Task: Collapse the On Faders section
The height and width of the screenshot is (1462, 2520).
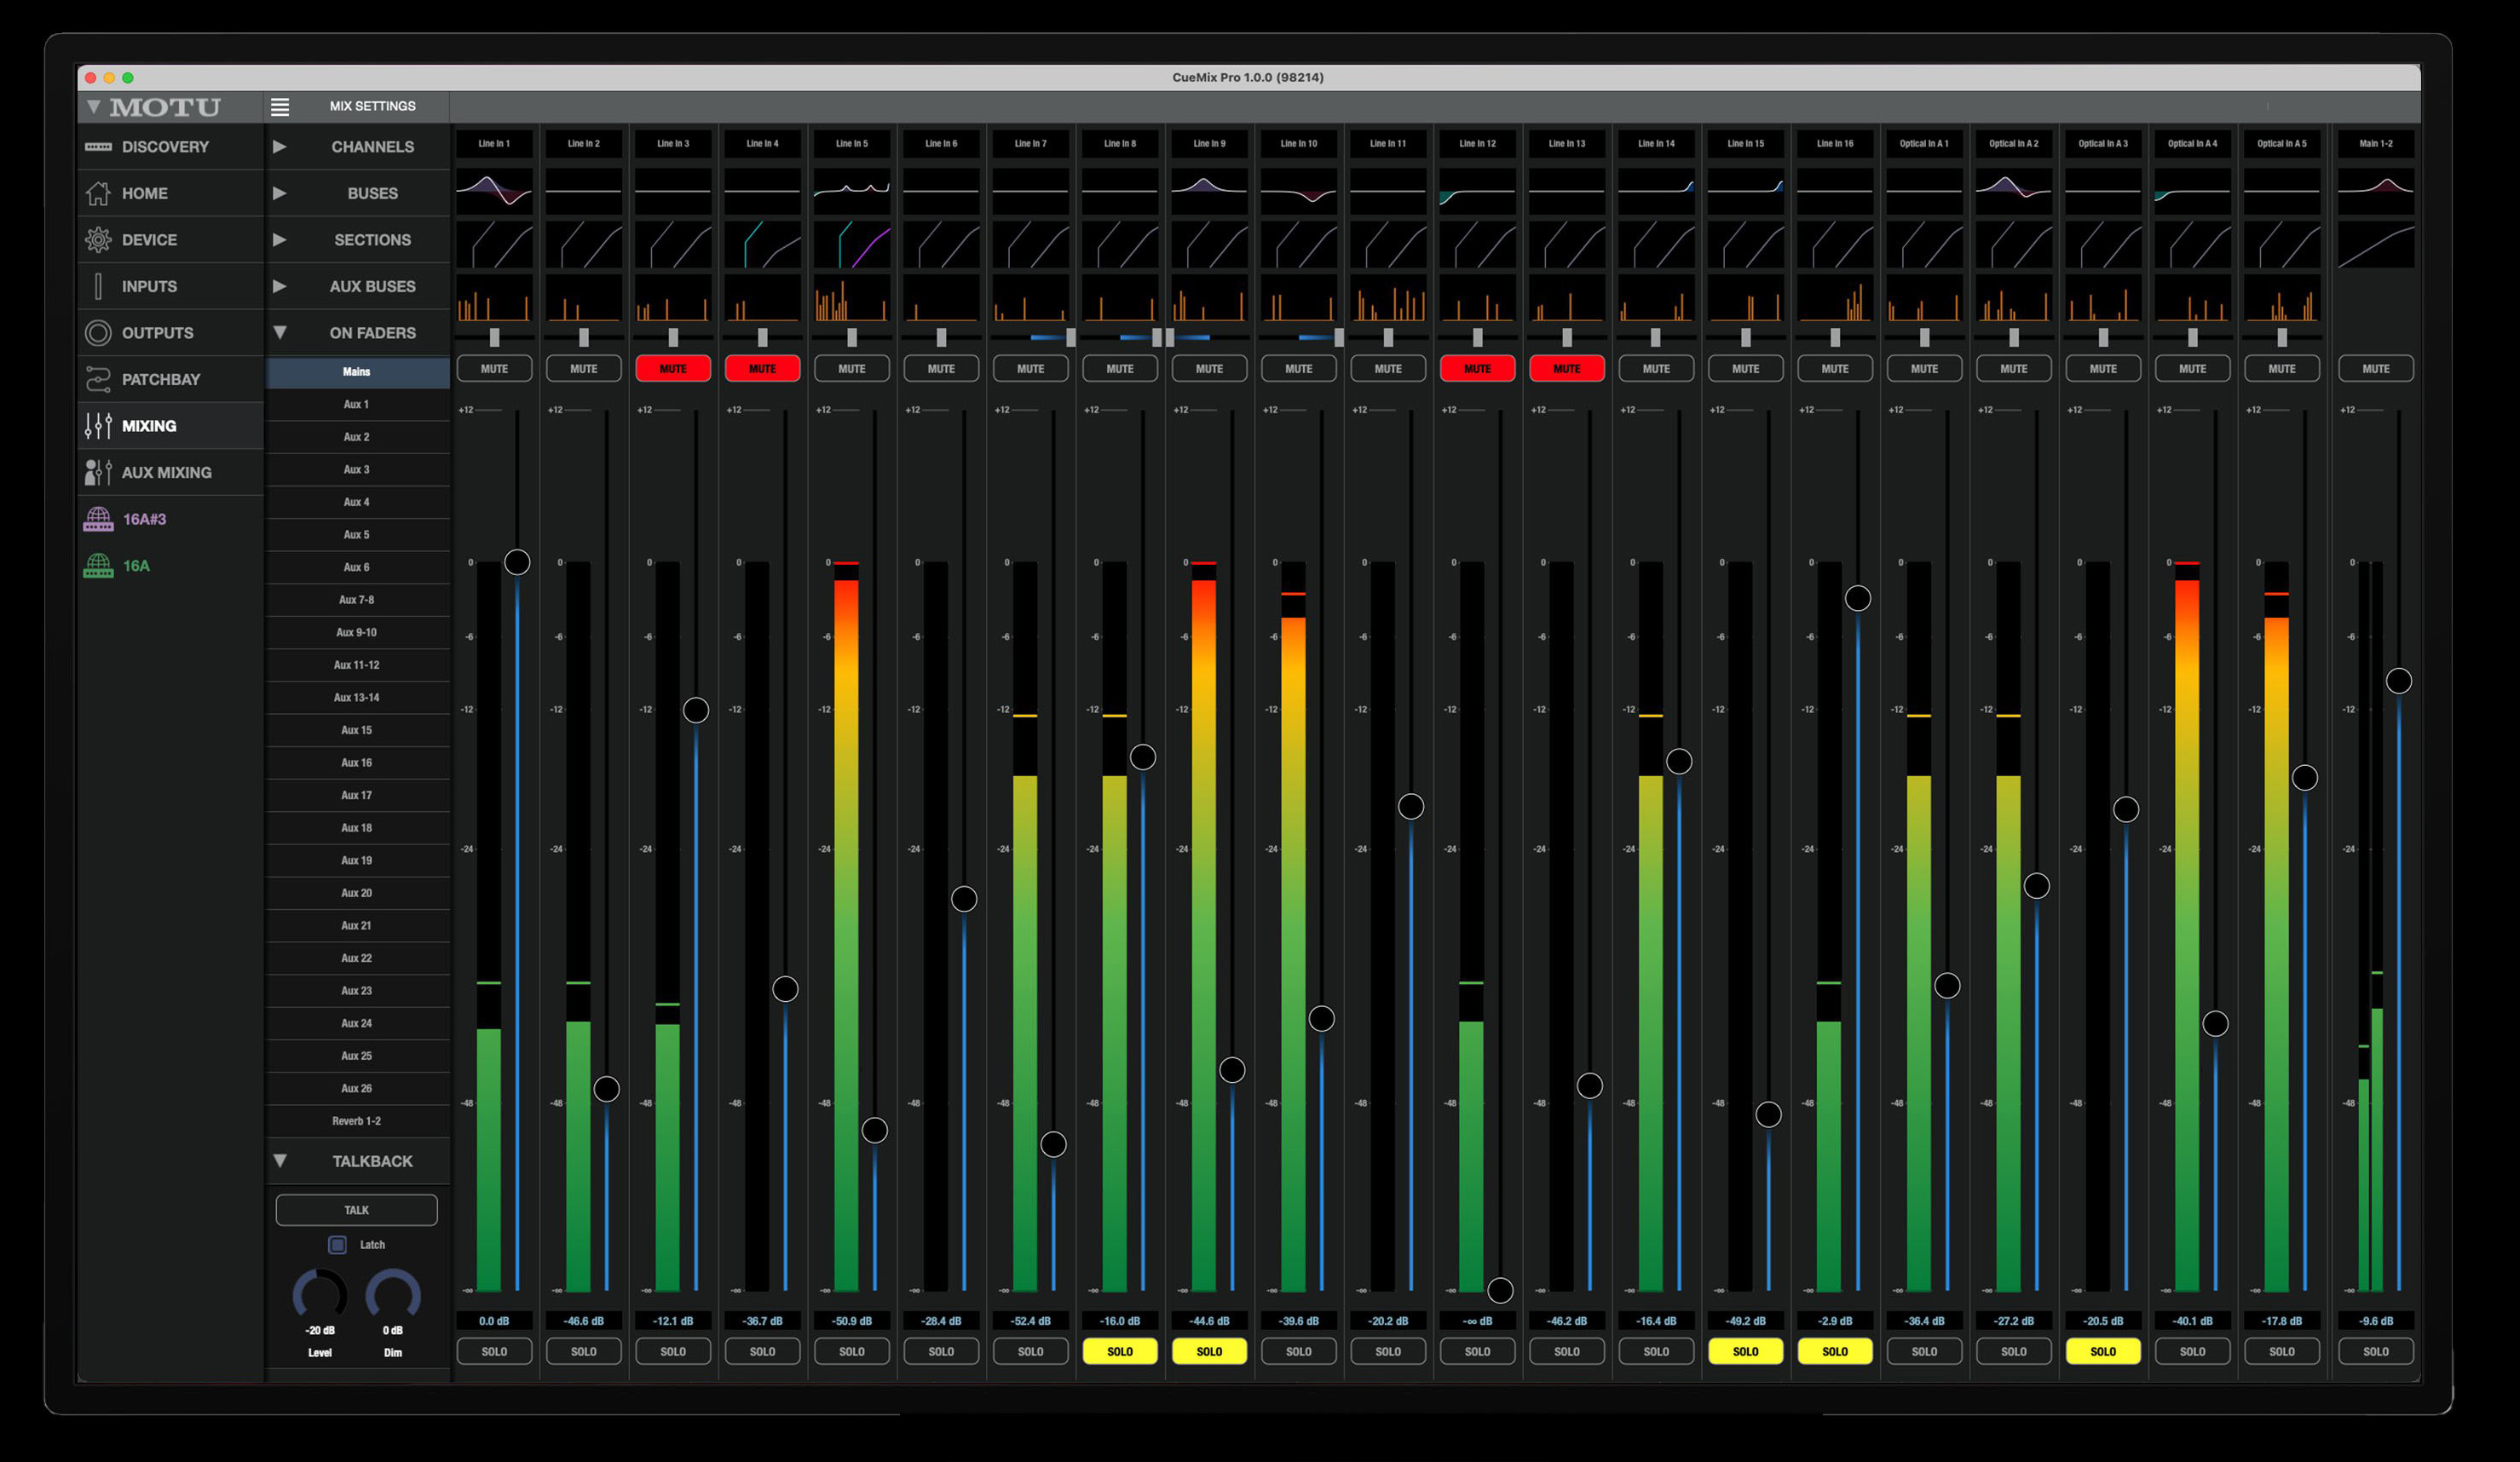Action: pos(280,332)
